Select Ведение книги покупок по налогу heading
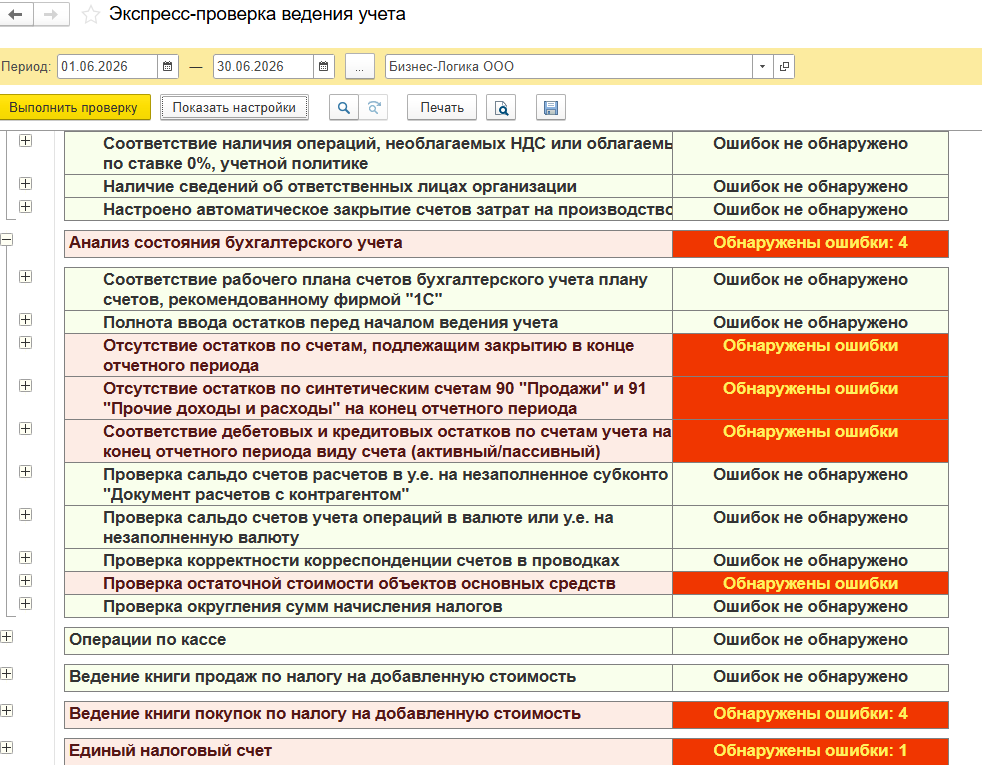This screenshot has width=982, height=765. 325,714
